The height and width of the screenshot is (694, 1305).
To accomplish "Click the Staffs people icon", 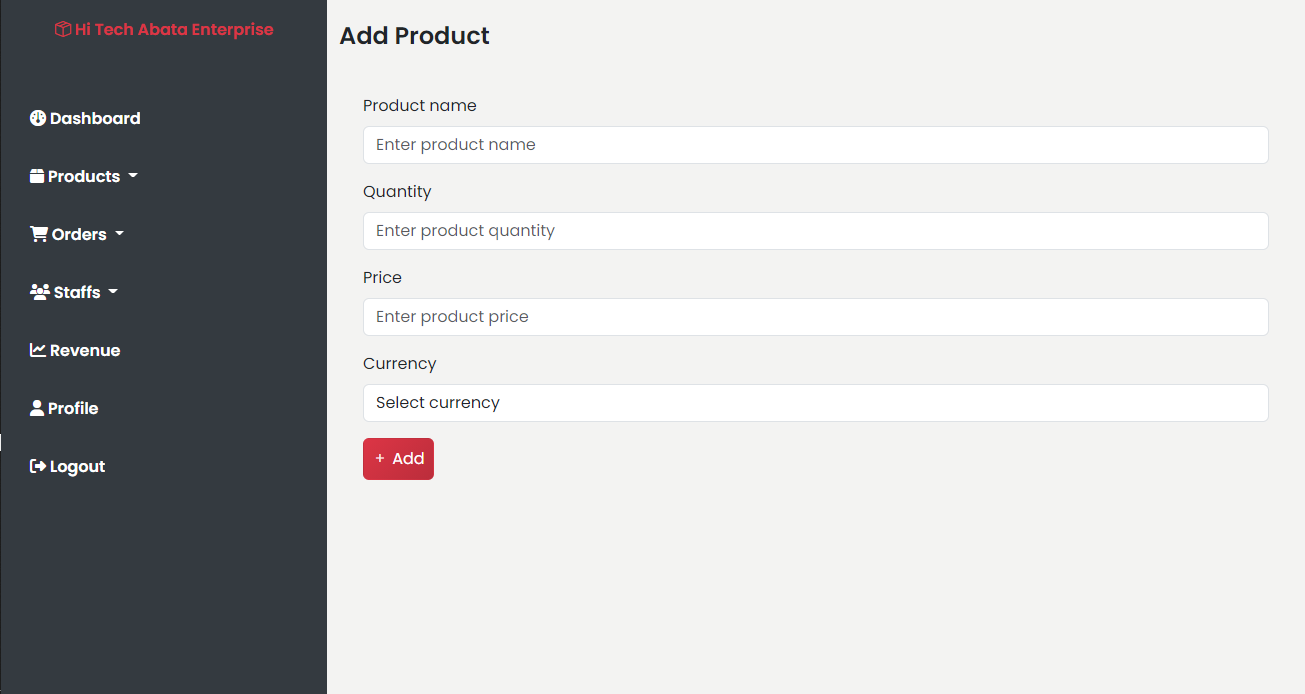I will click(40, 292).
